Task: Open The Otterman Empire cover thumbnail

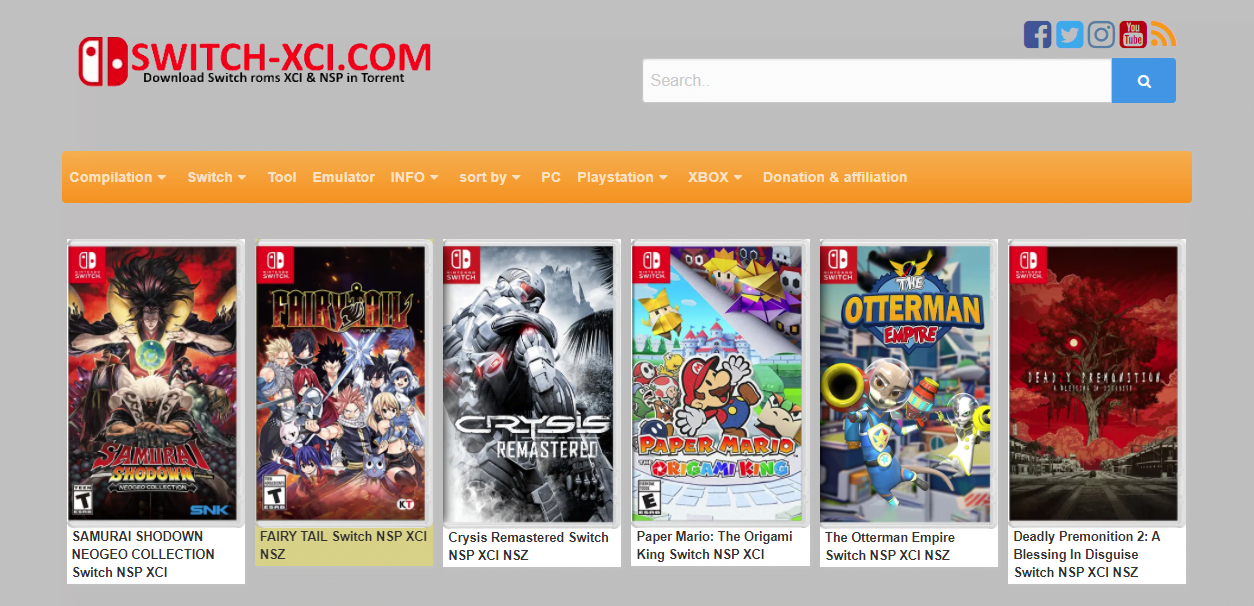Action: (x=908, y=383)
